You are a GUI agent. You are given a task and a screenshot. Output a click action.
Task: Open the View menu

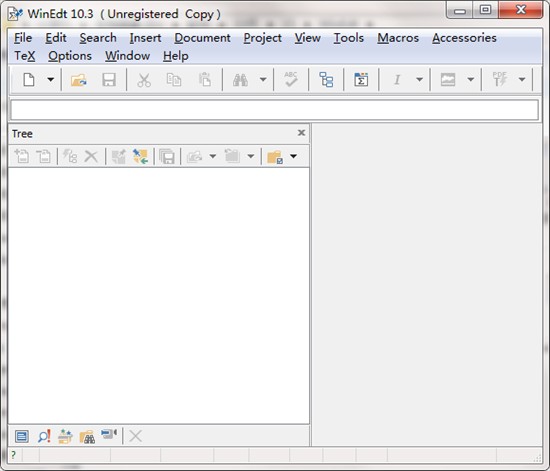(307, 38)
